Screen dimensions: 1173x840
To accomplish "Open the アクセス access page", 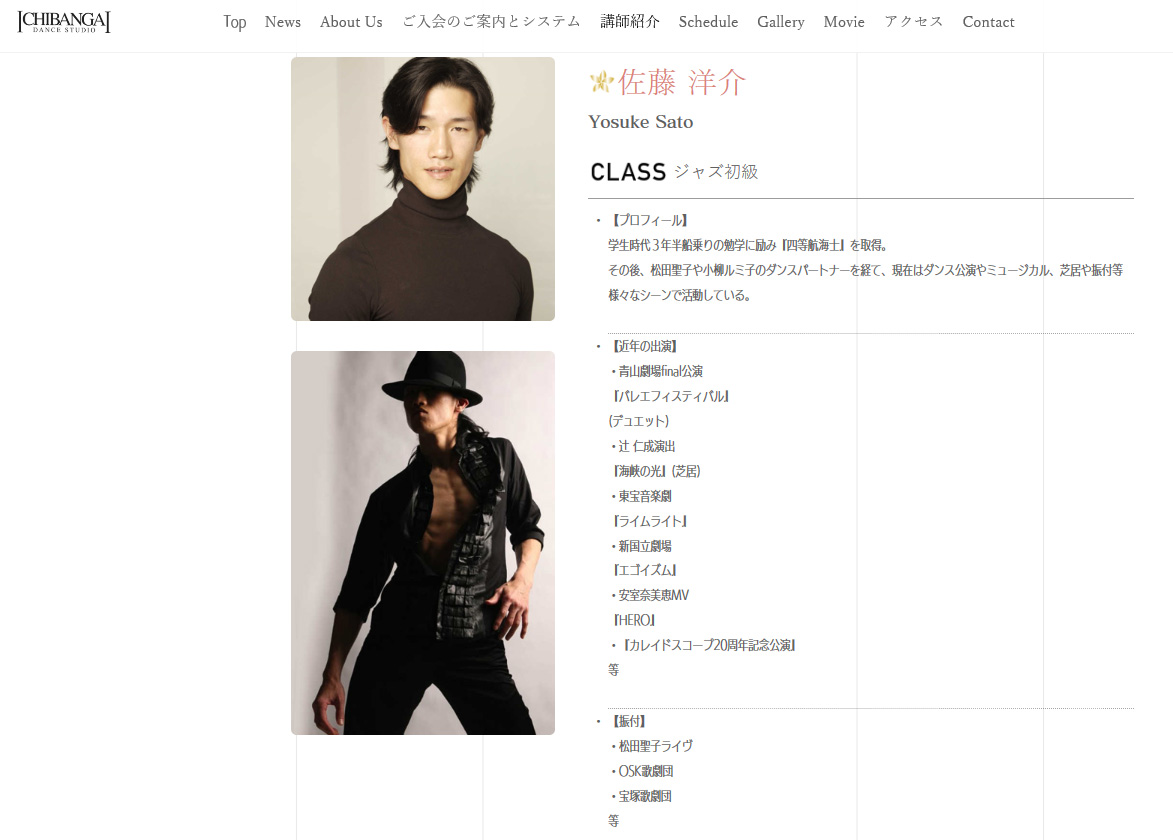I will click(913, 22).
